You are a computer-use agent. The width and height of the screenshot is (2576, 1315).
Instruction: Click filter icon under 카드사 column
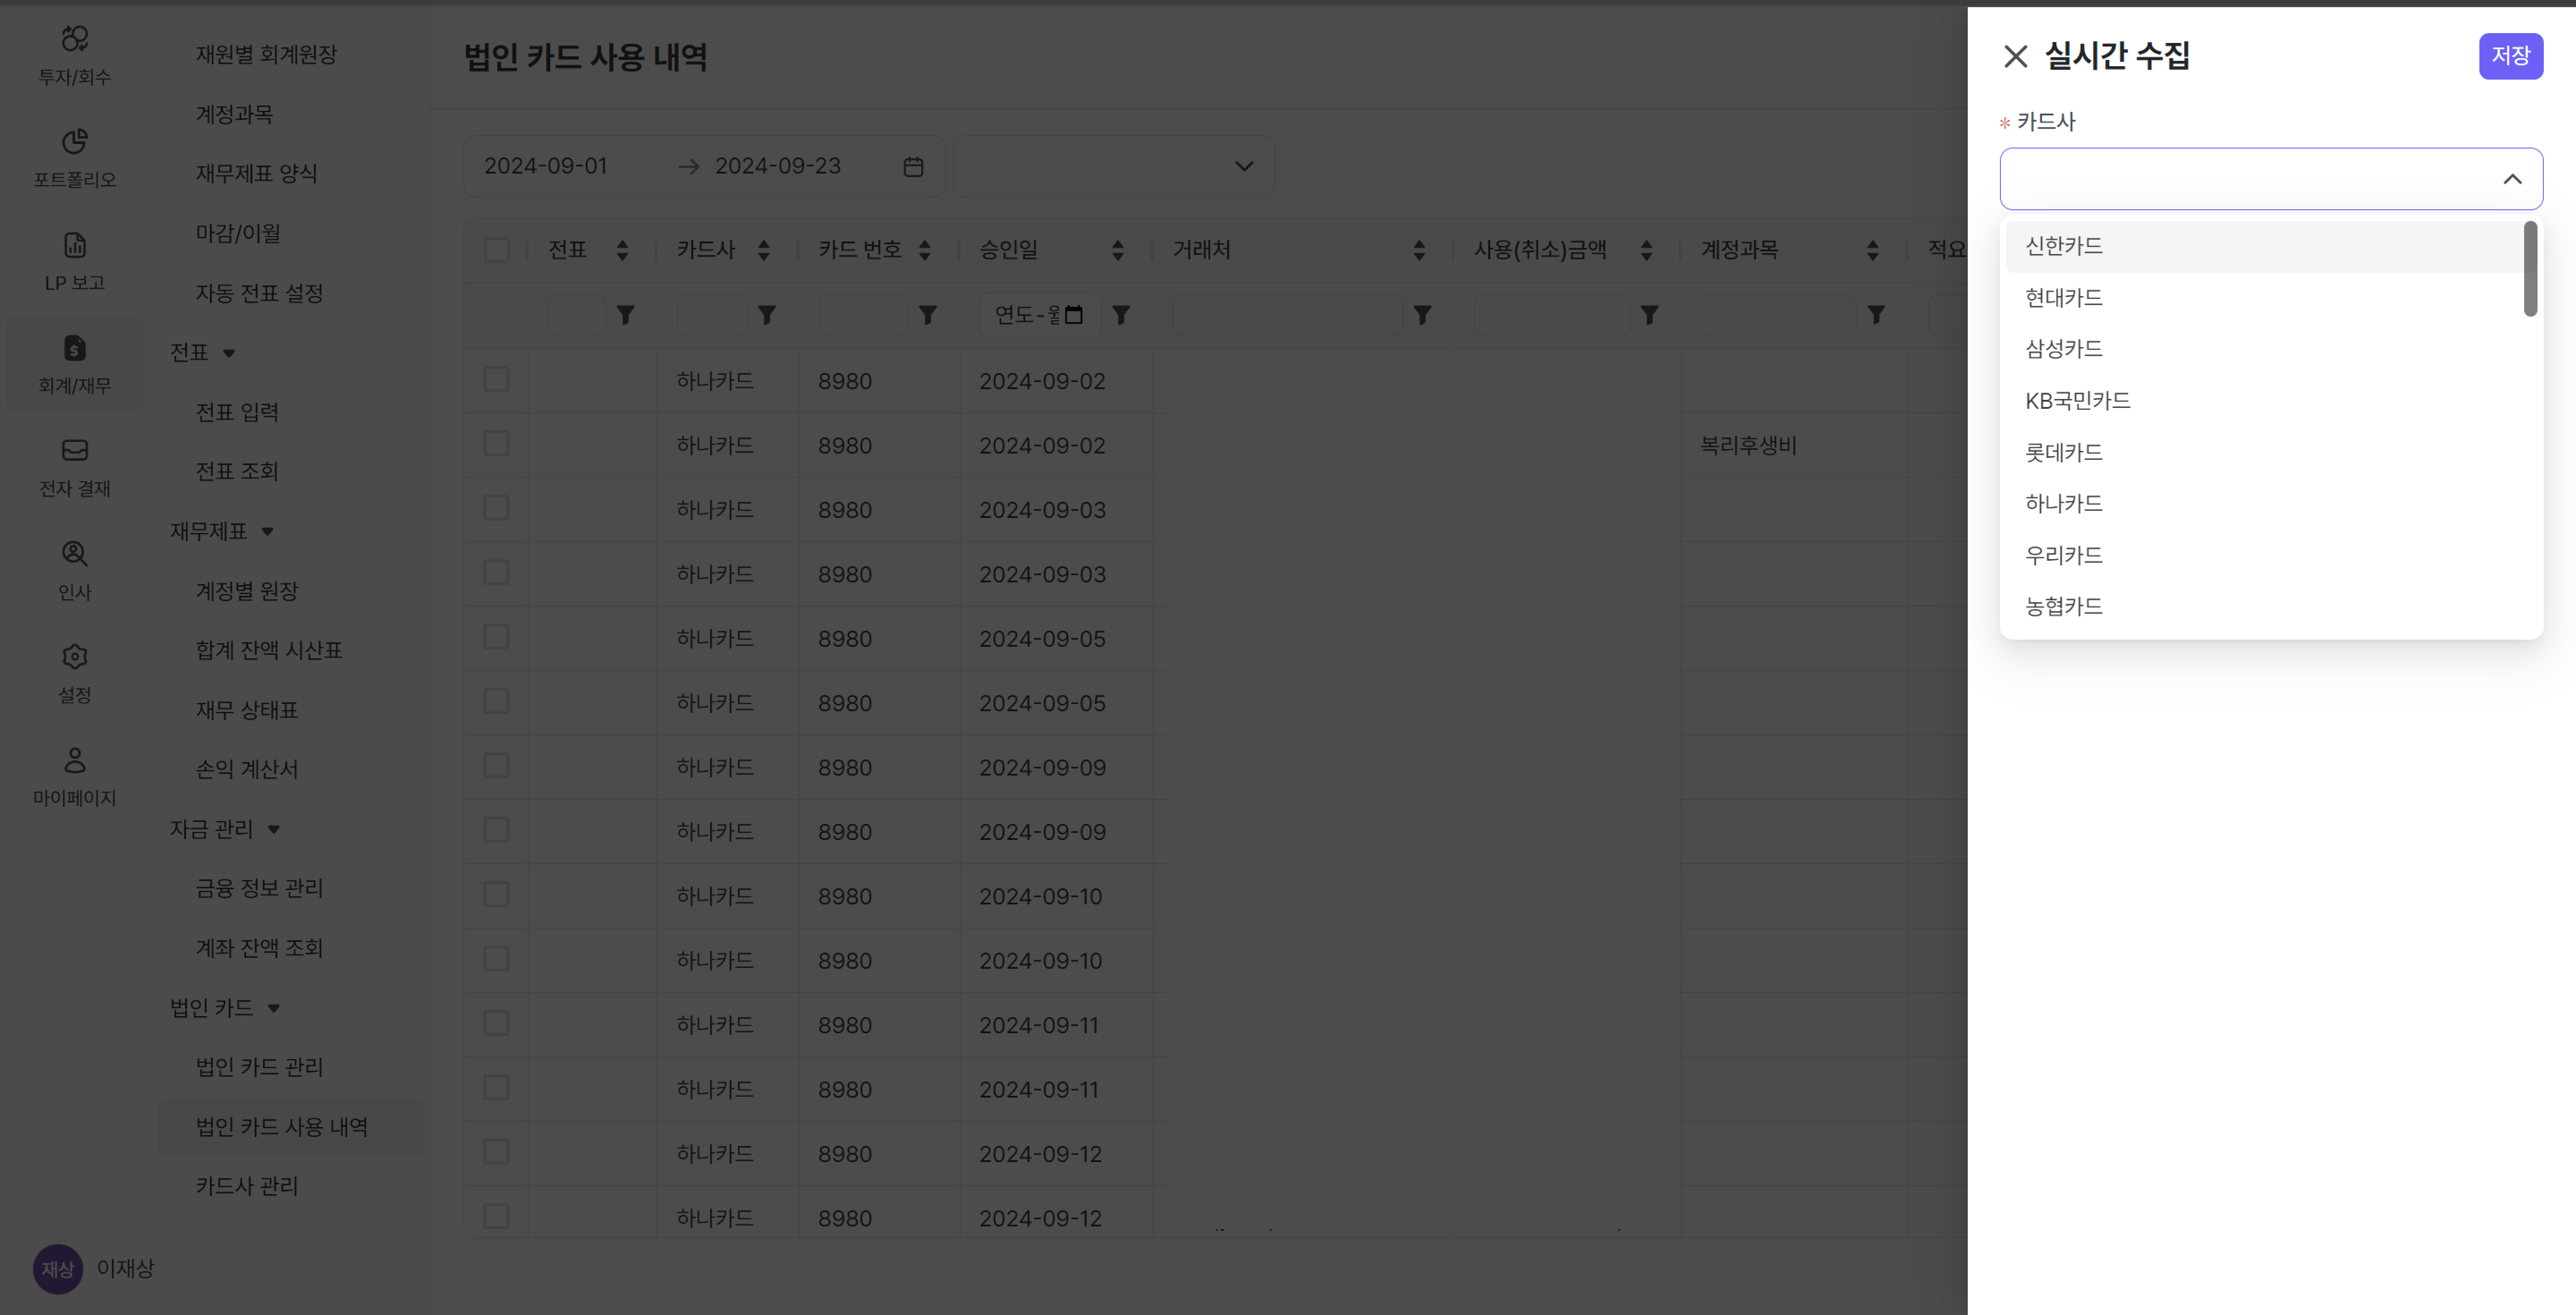[x=766, y=315]
